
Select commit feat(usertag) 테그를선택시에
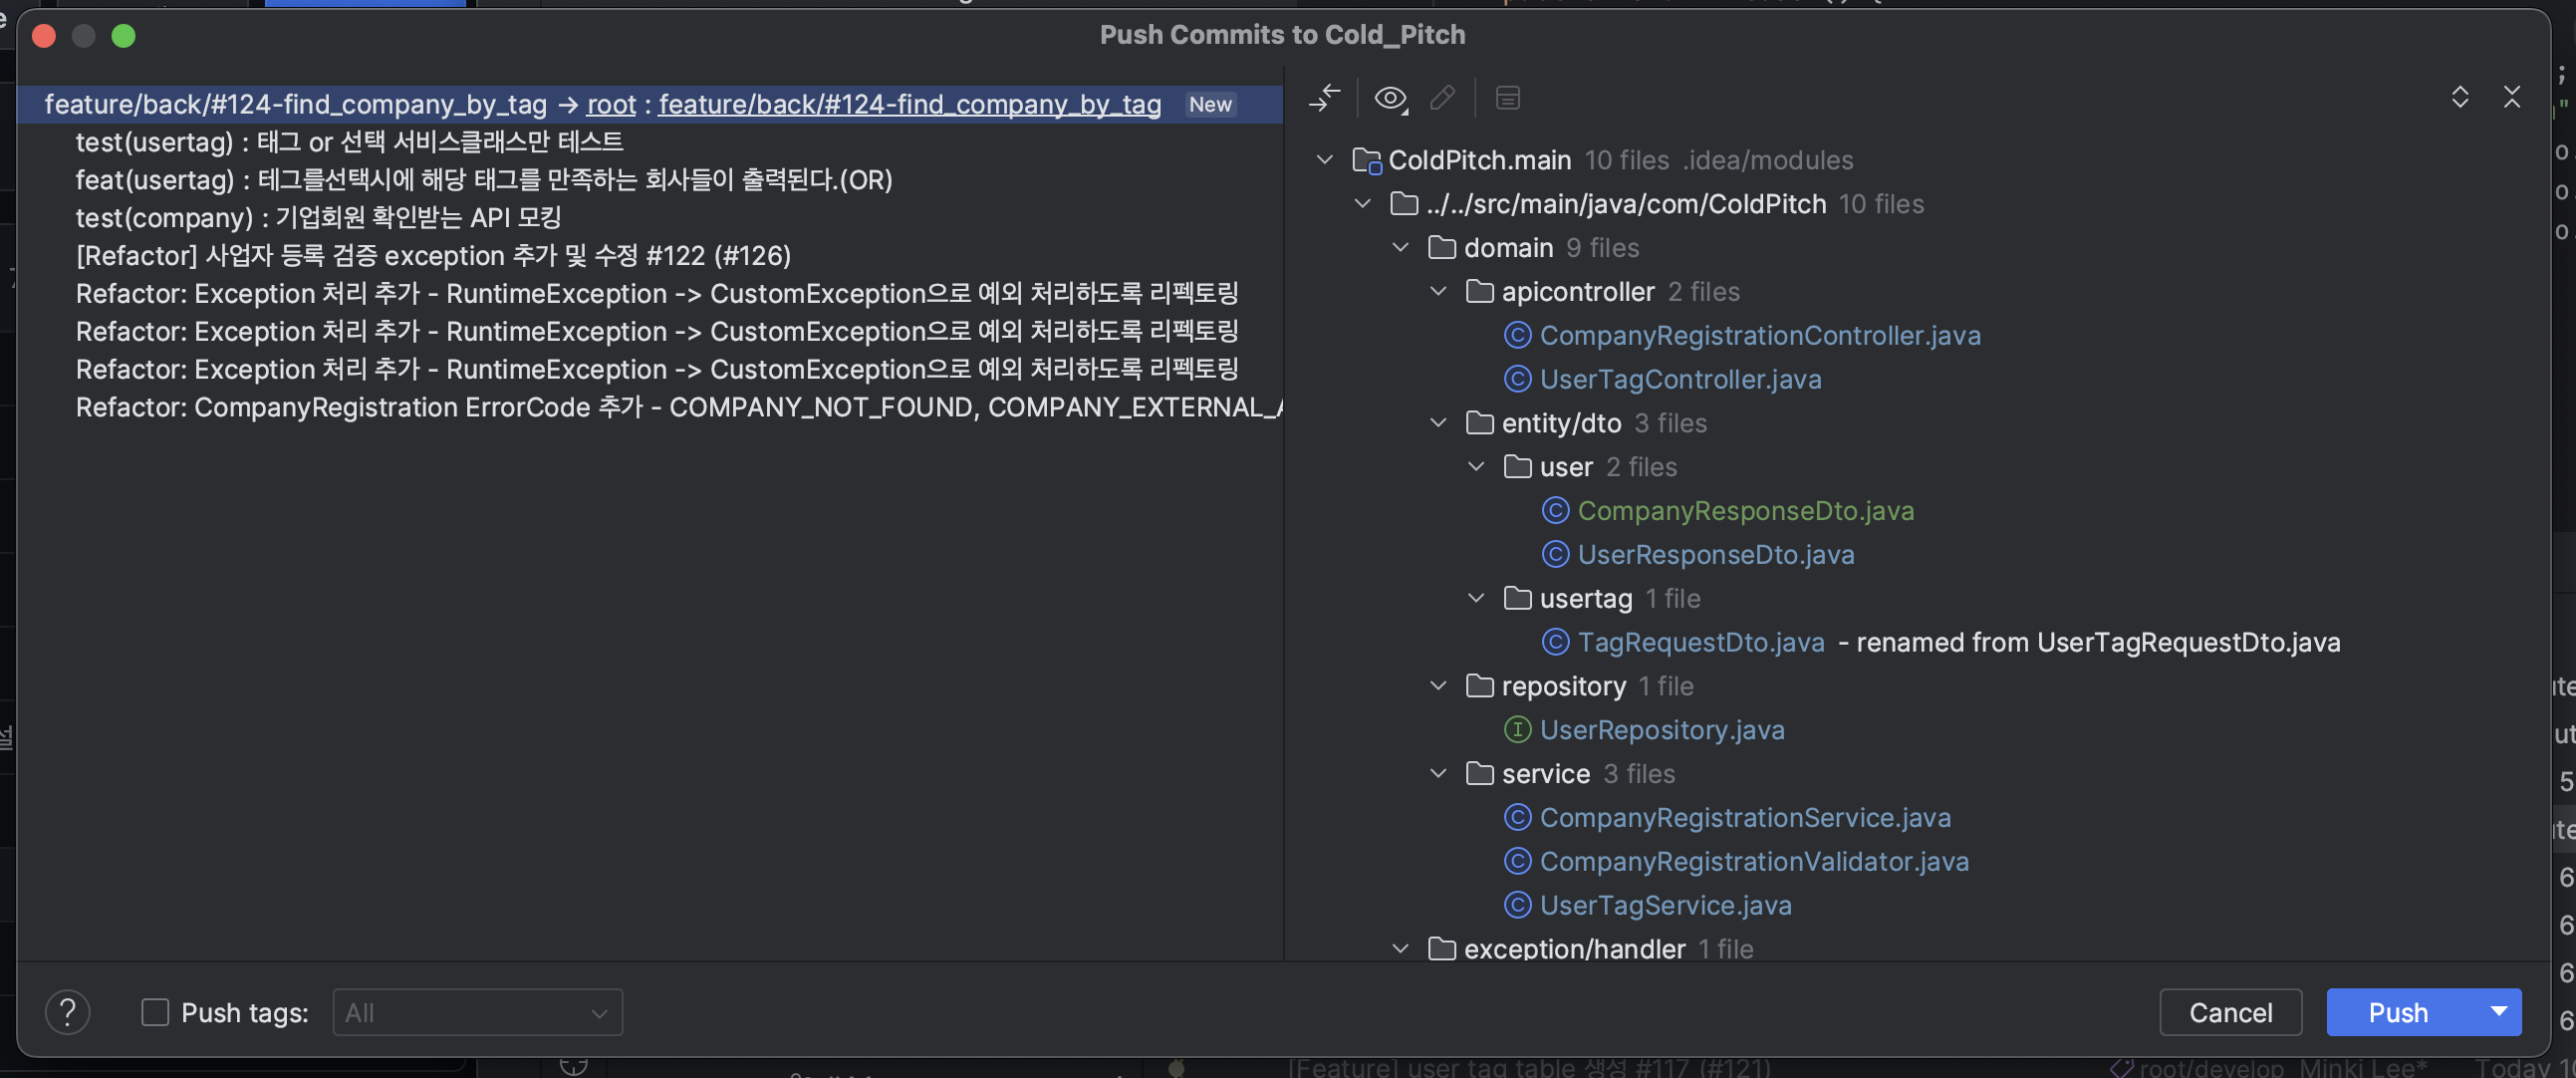point(484,180)
